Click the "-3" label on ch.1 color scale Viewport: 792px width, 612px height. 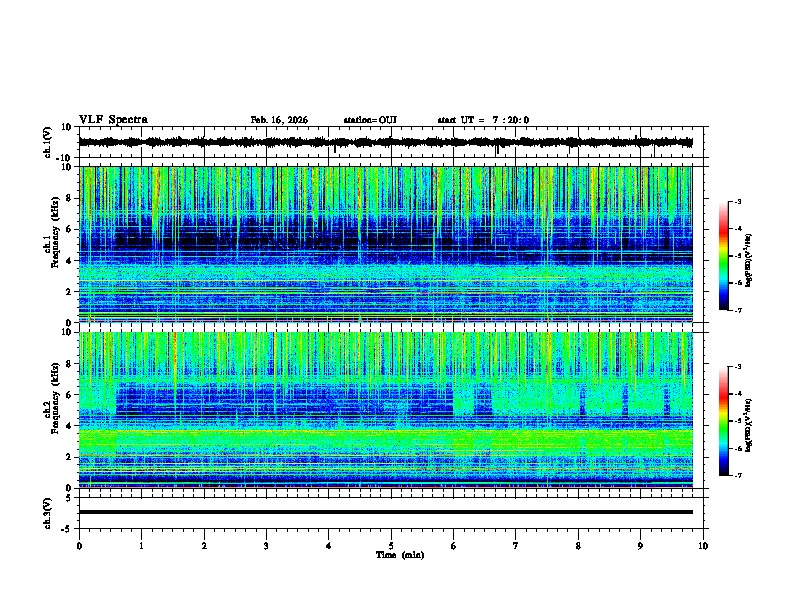[737, 201]
